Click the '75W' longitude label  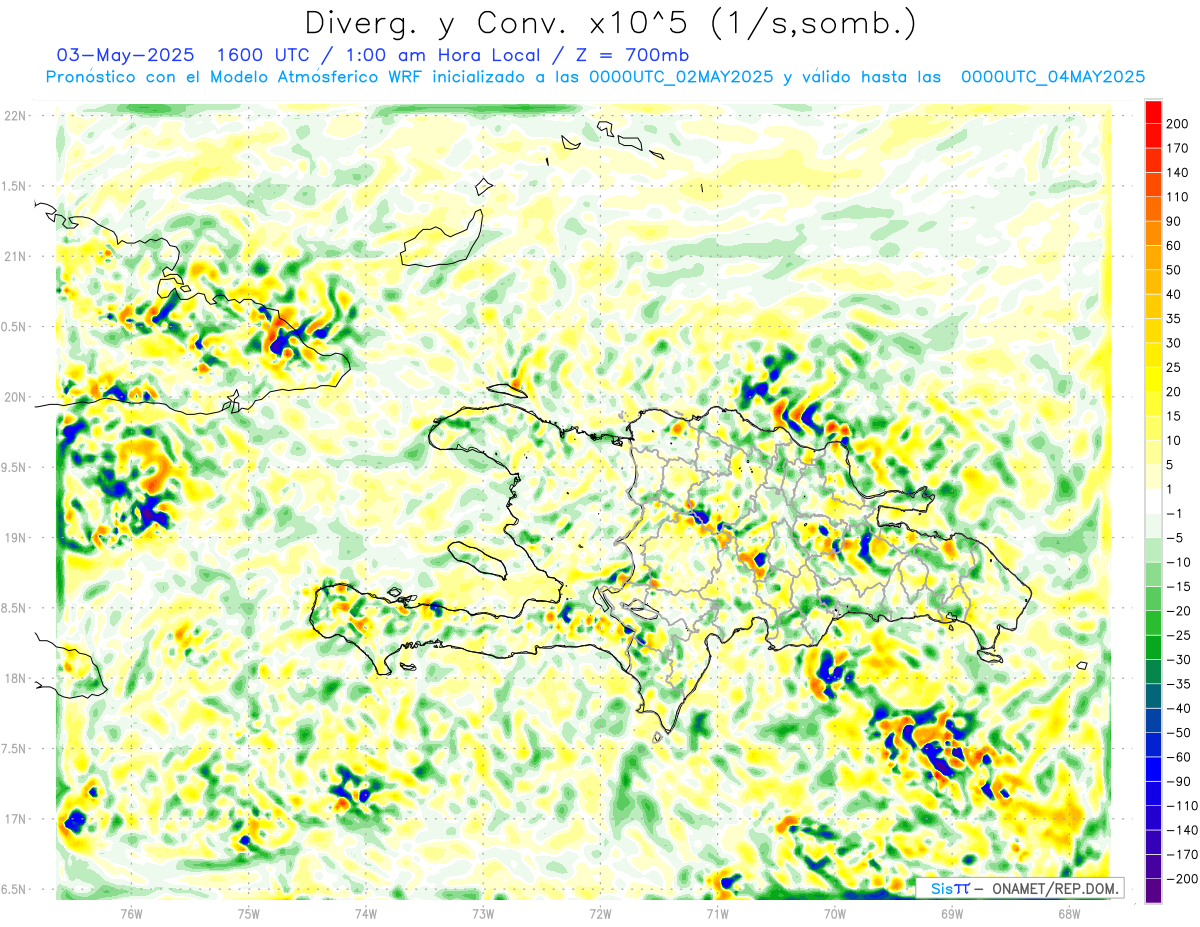point(248,913)
